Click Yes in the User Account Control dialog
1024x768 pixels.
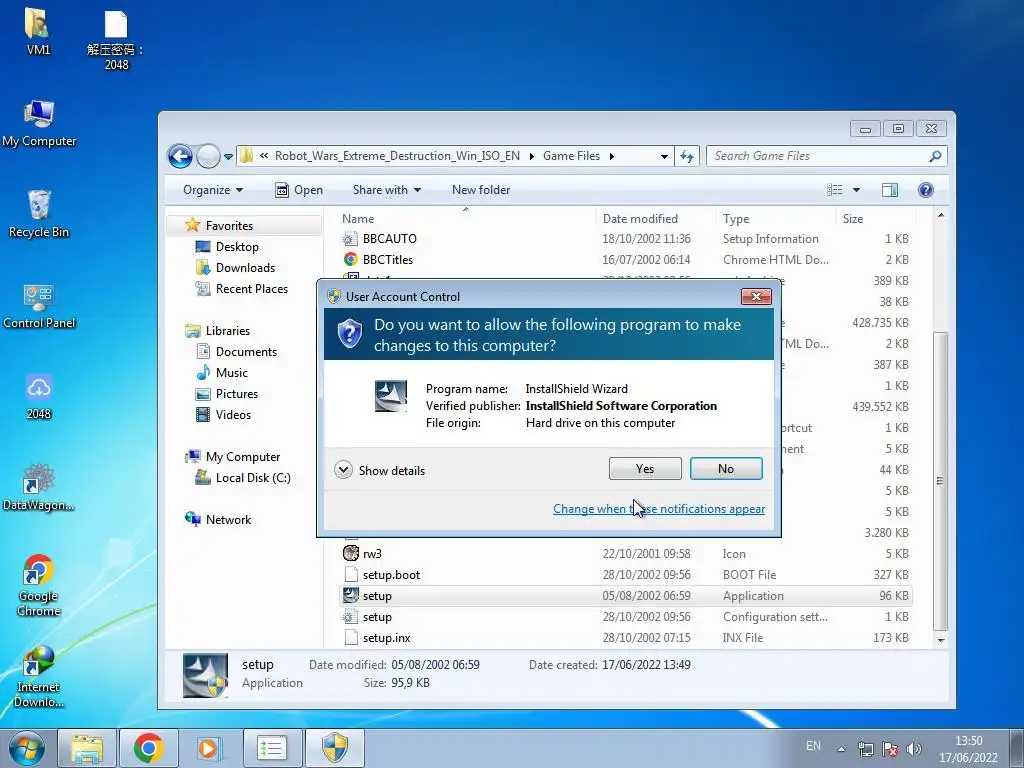click(645, 469)
